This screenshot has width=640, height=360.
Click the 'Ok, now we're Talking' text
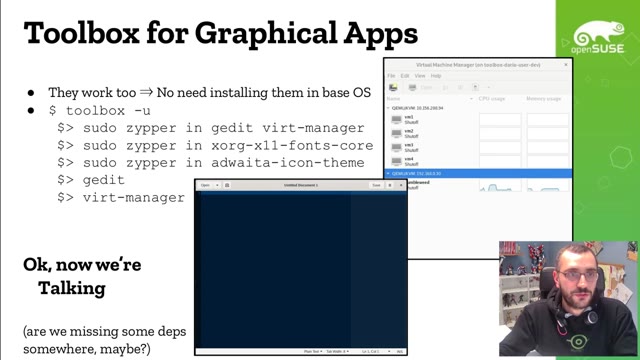(x=82, y=277)
